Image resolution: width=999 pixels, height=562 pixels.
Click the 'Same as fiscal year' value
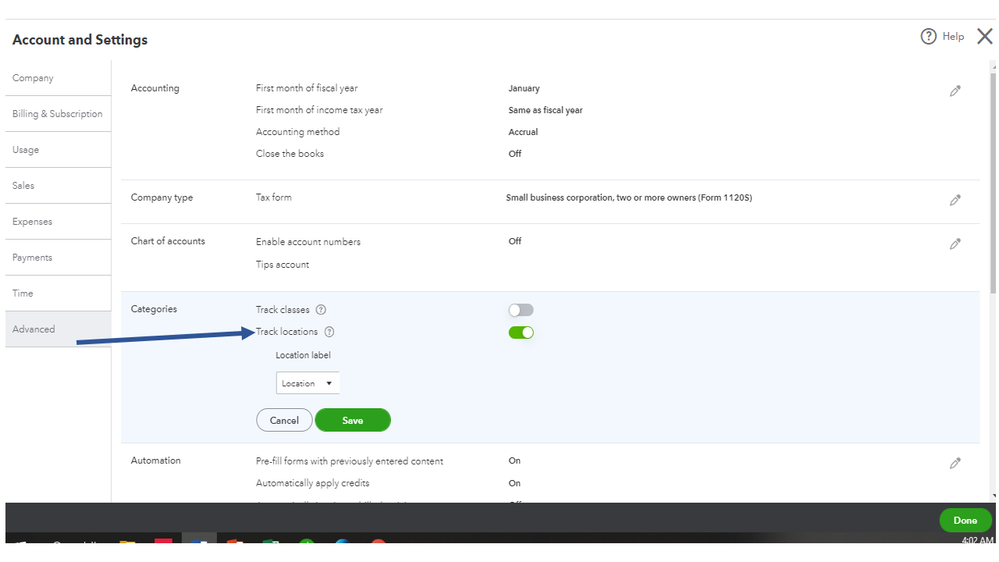[545, 110]
